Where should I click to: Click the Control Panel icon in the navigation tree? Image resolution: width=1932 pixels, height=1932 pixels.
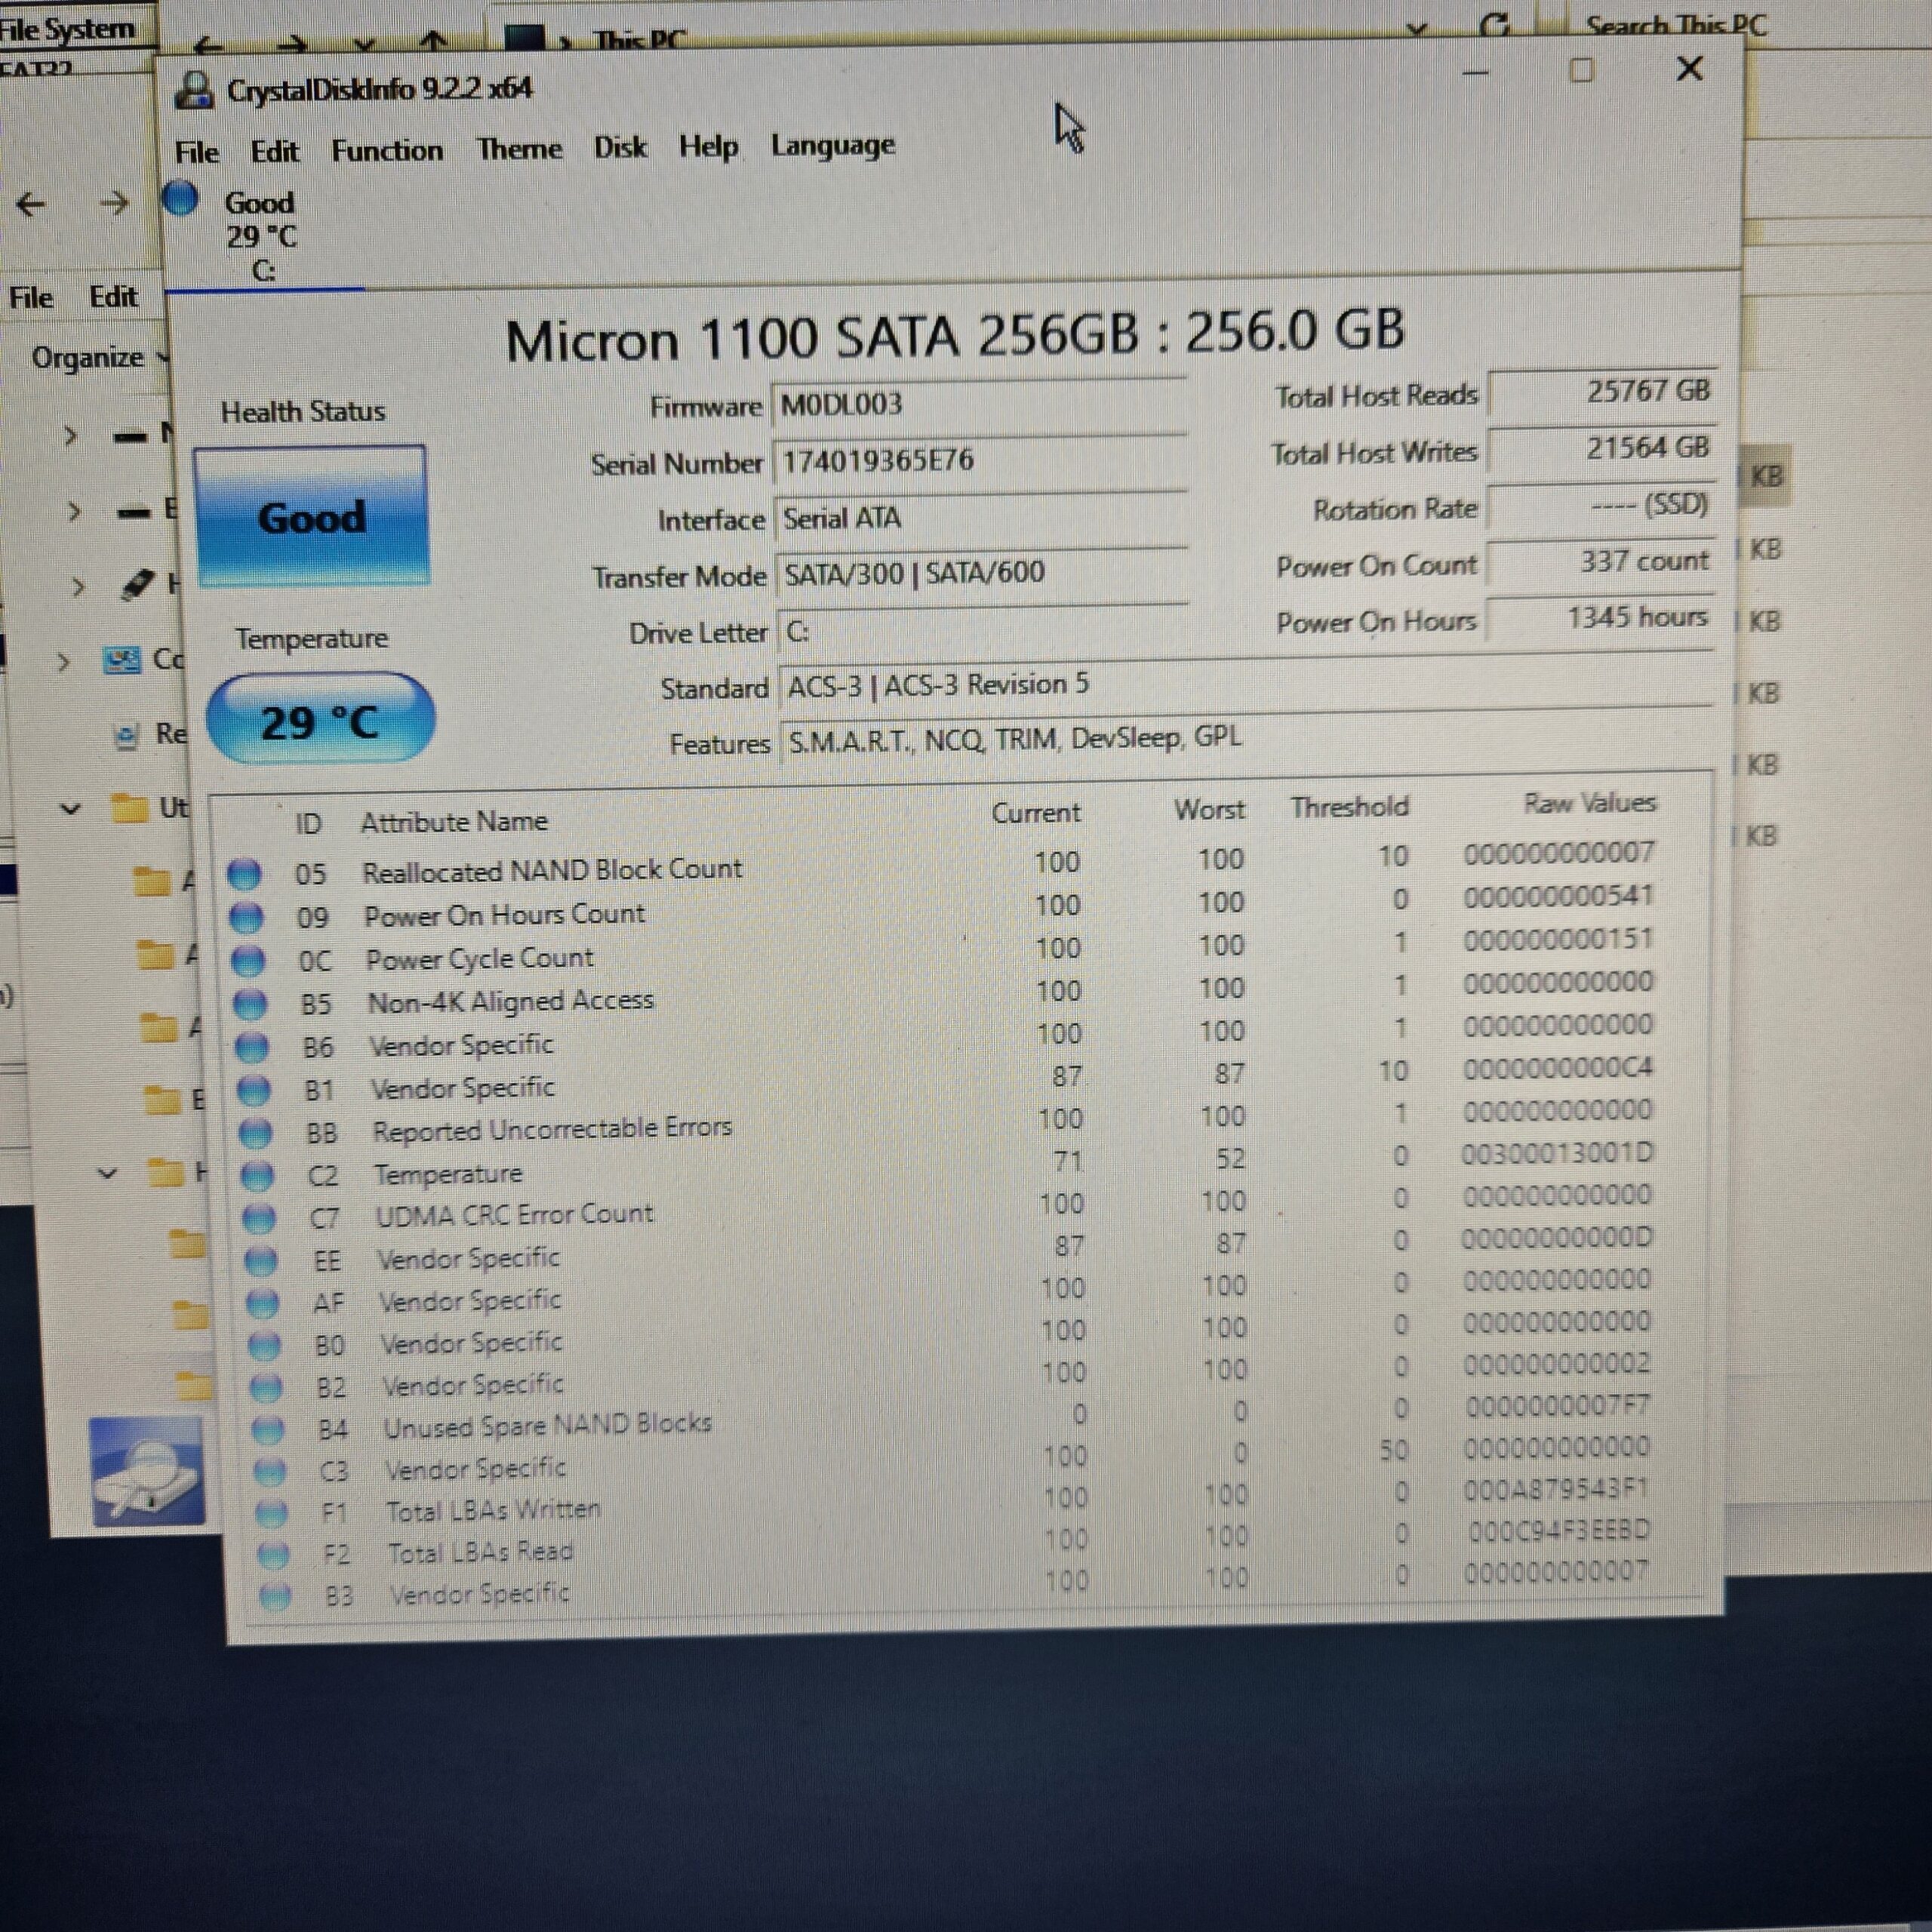click(x=124, y=660)
